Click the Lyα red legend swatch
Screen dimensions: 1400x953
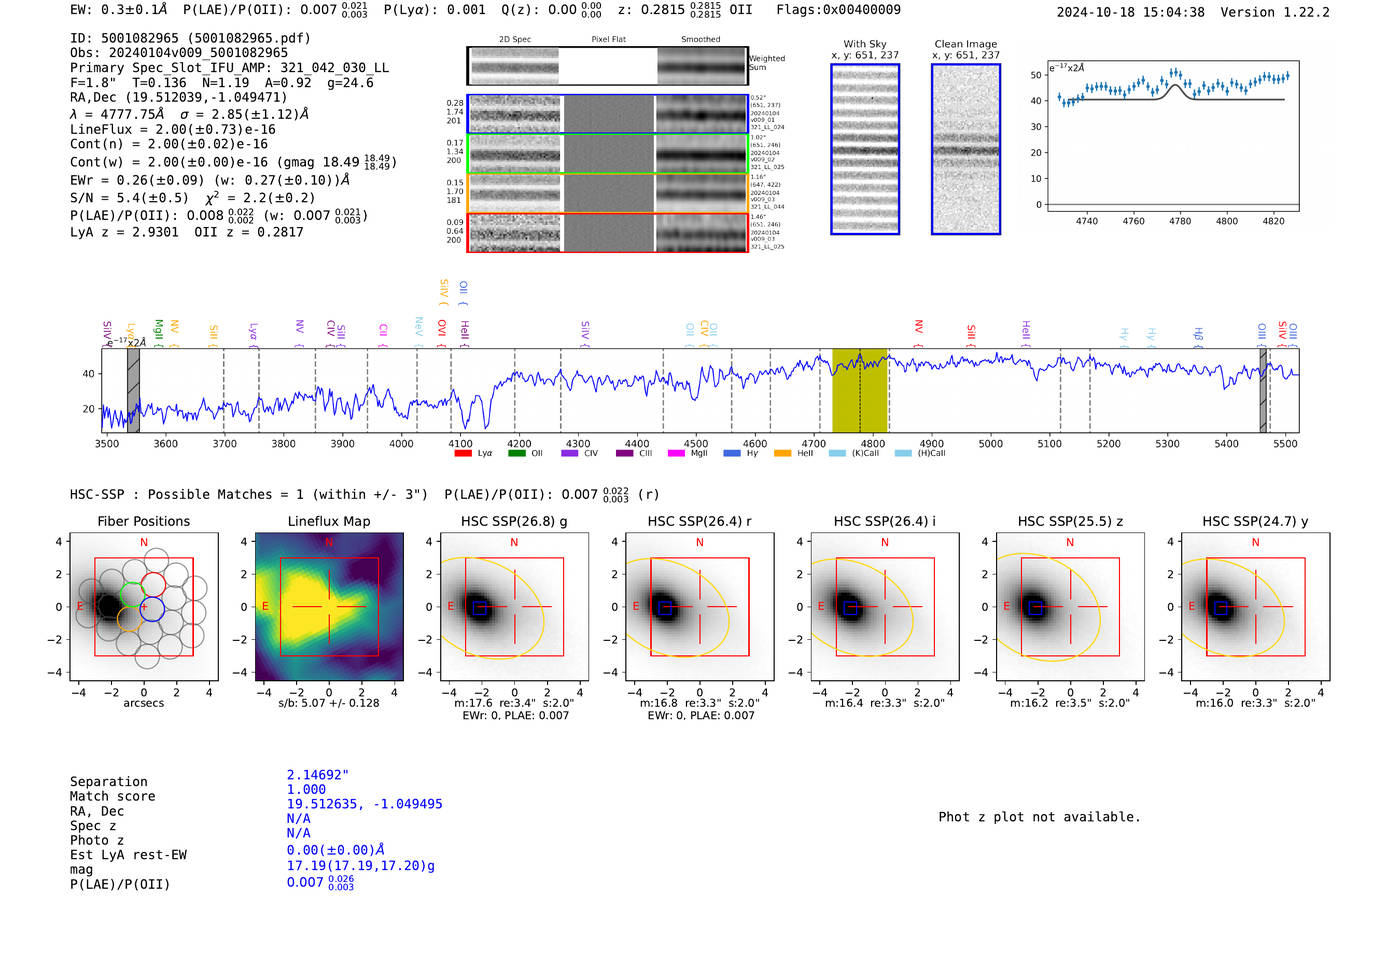click(x=463, y=453)
